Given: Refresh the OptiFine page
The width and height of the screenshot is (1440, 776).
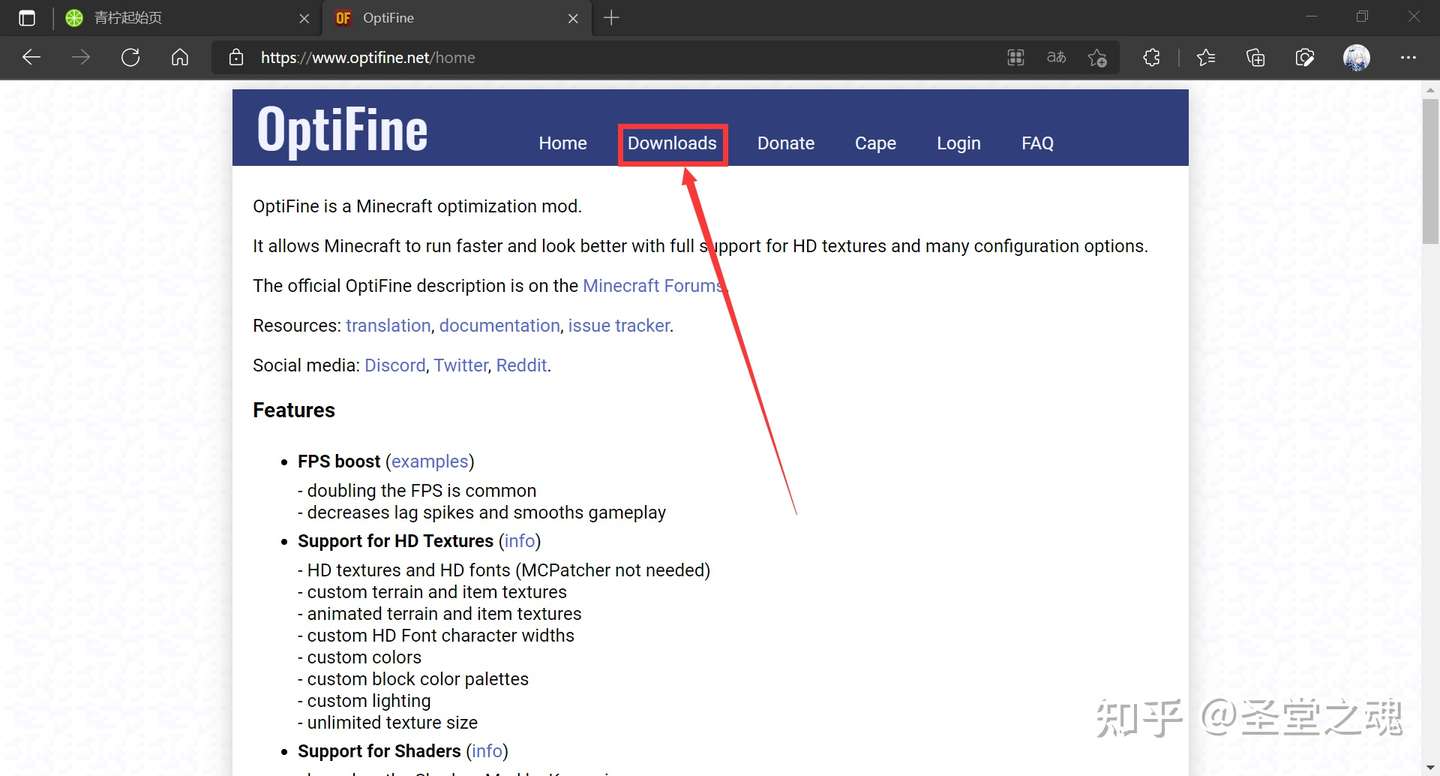Looking at the screenshot, I should coord(130,57).
